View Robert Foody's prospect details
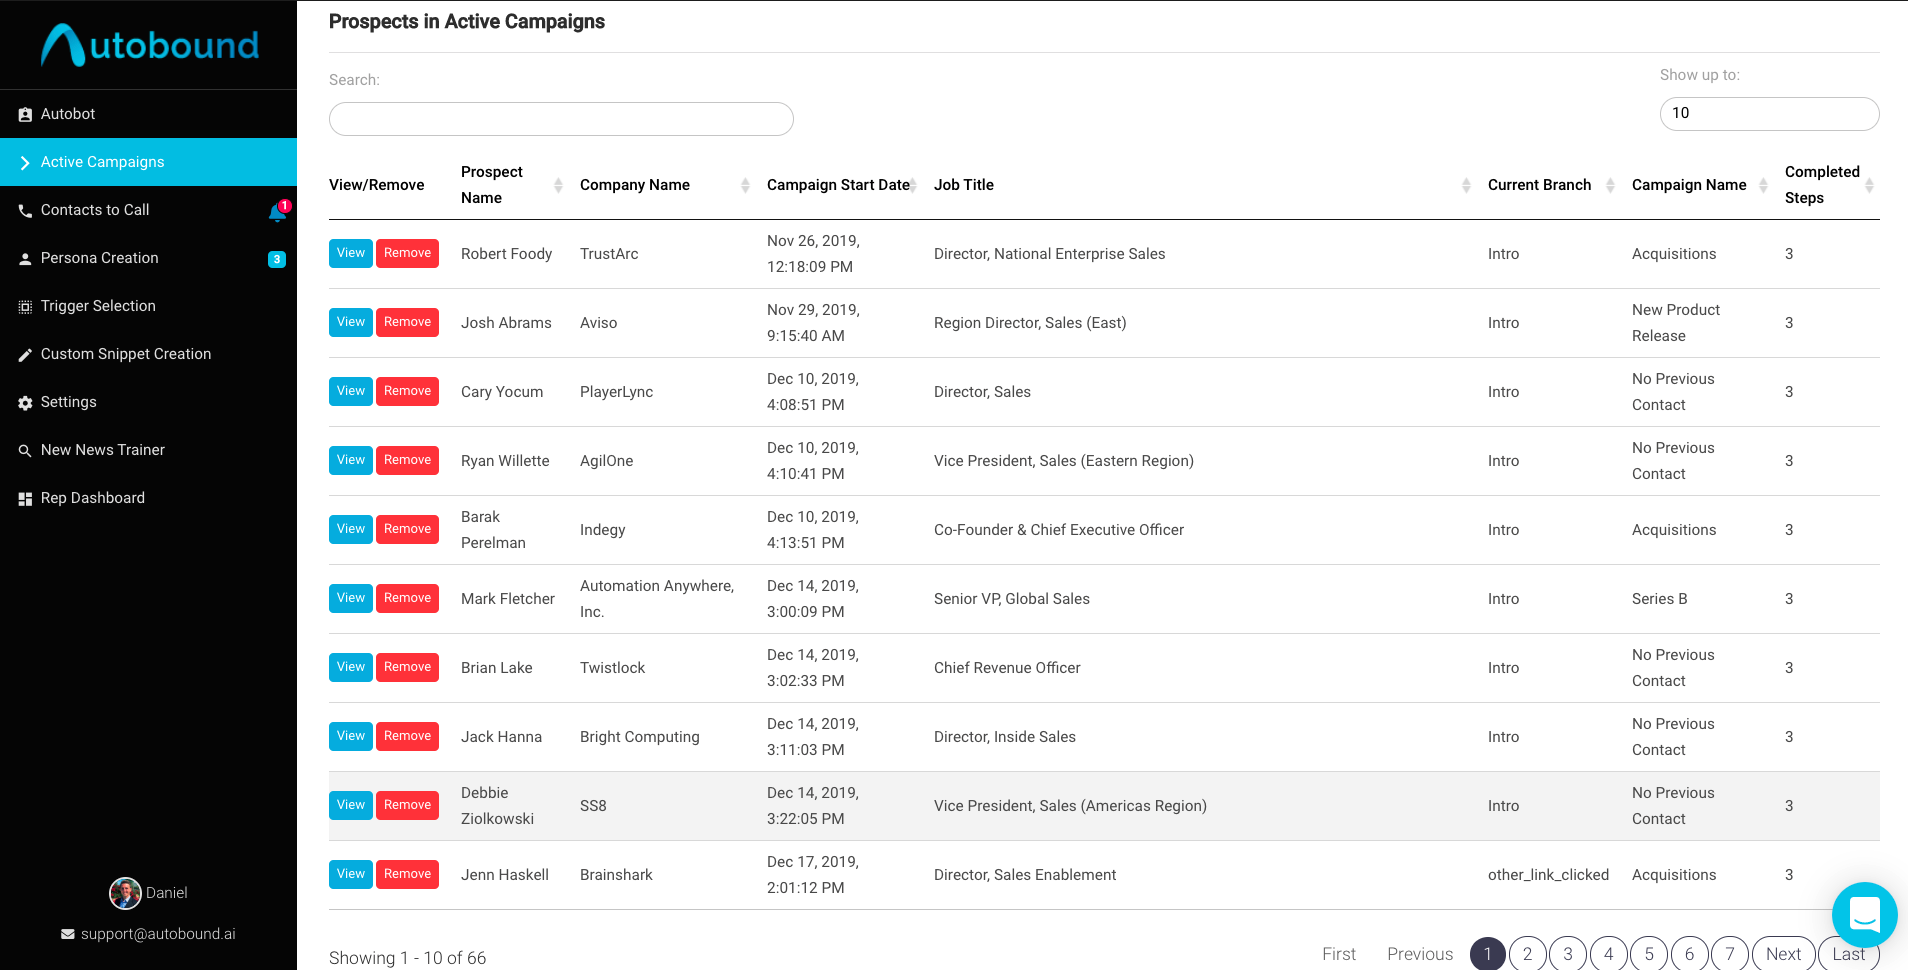1908x970 pixels. click(350, 253)
